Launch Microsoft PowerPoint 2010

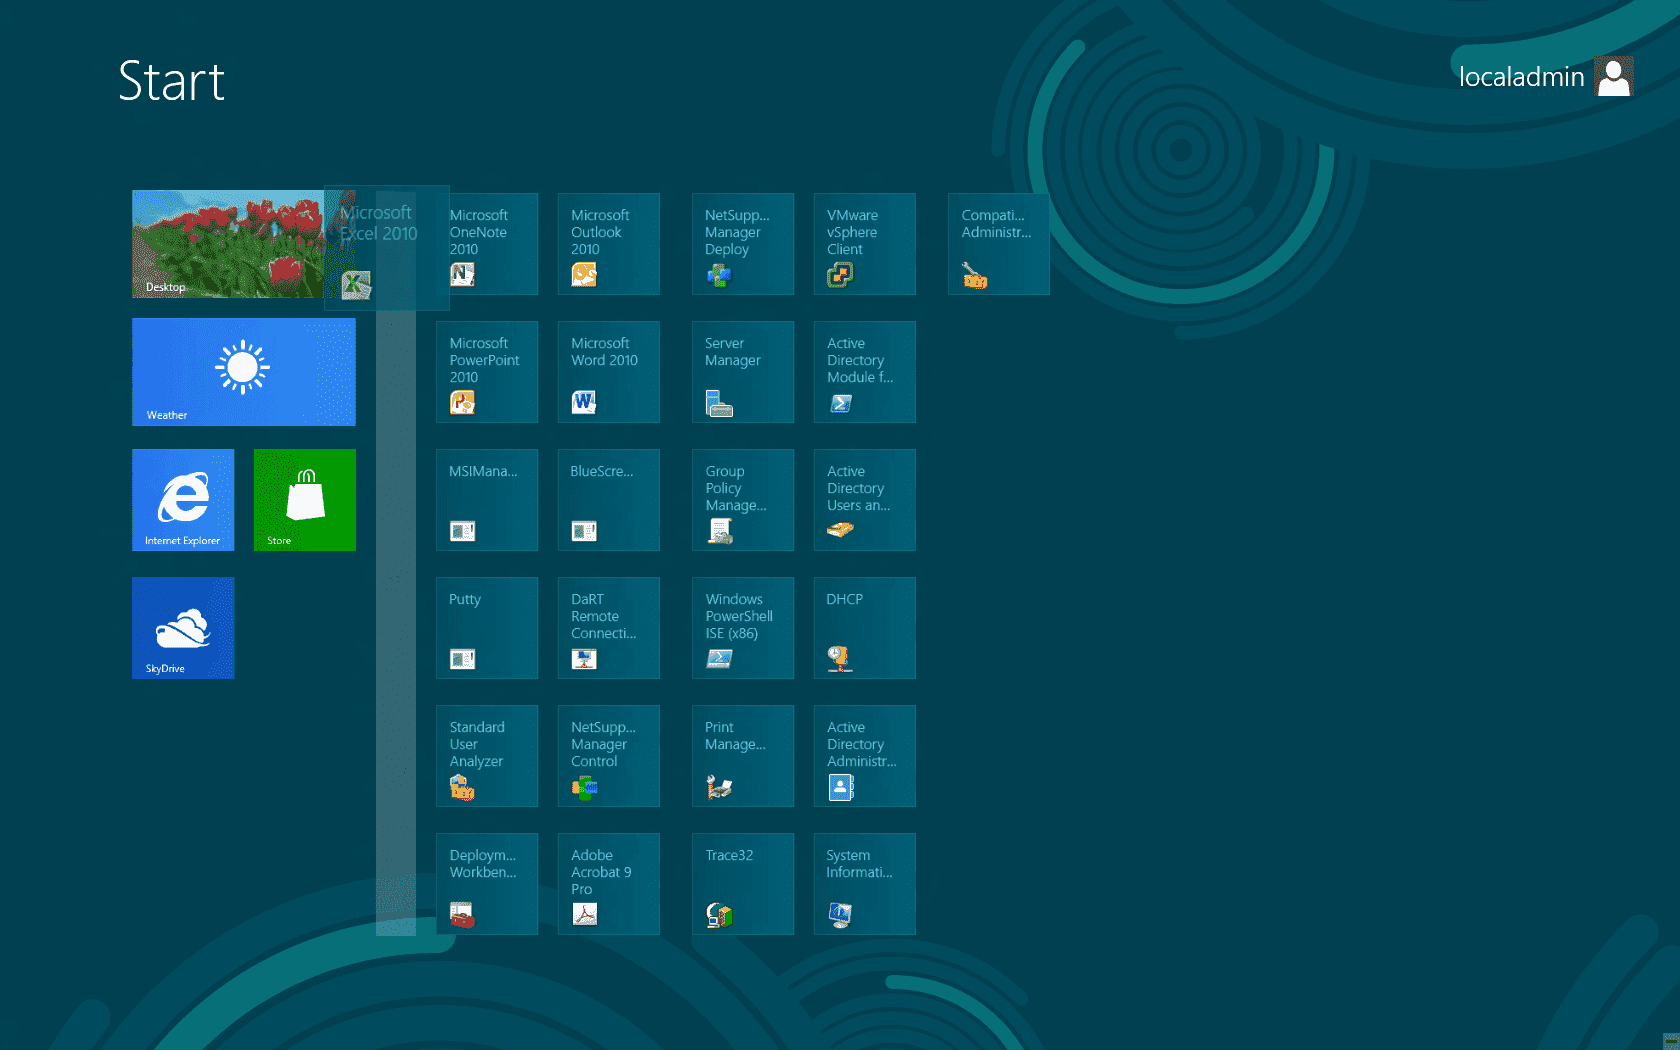(x=487, y=372)
